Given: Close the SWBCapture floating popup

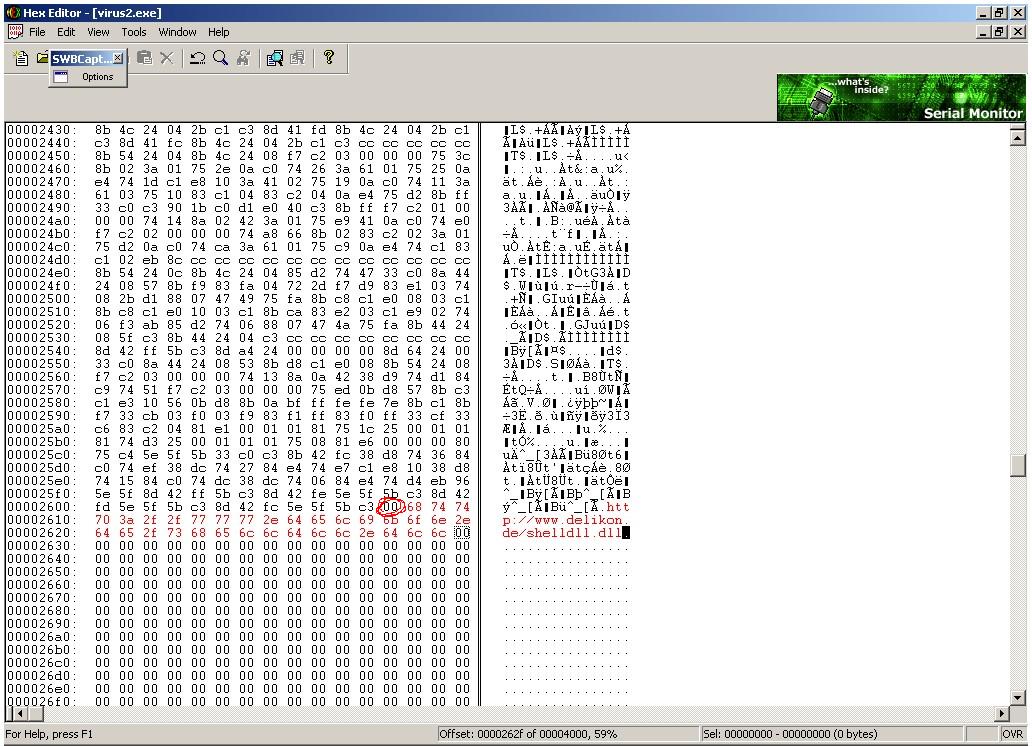Looking at the screenshot, I should coord(118,58).
